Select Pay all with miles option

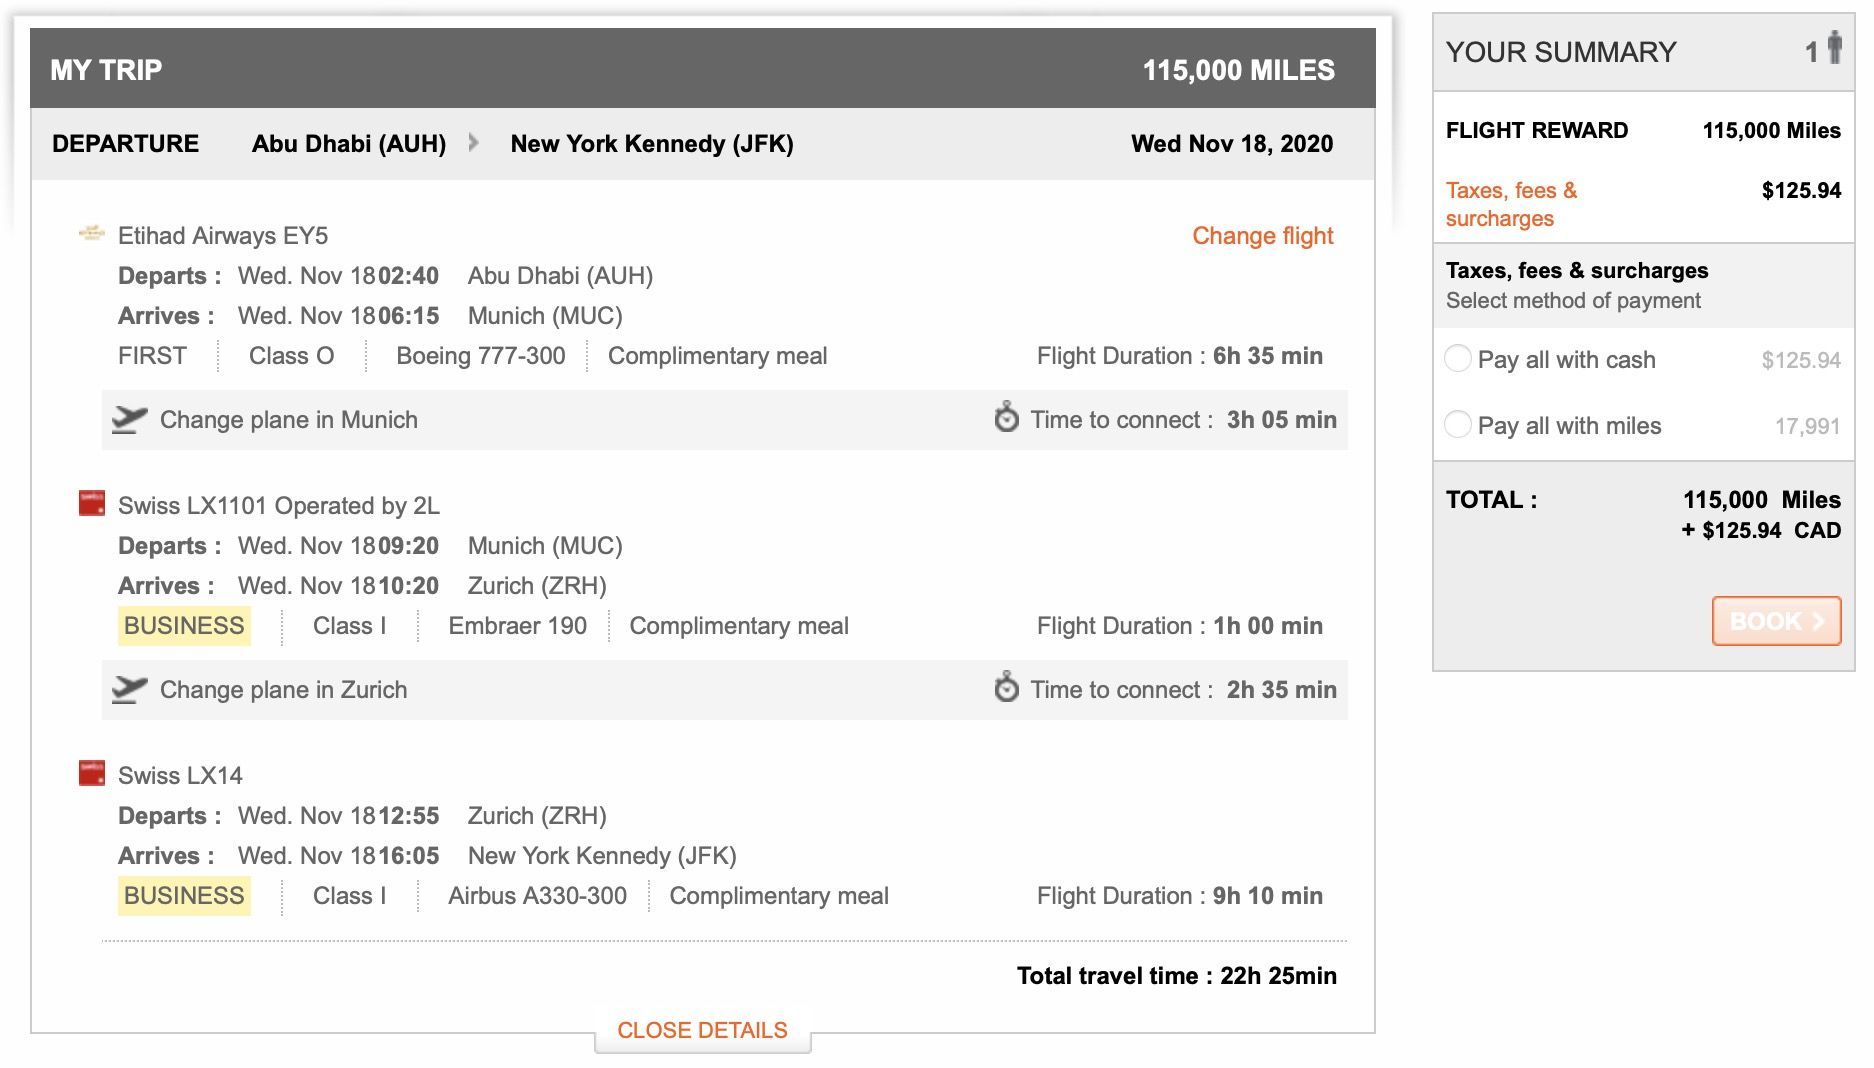pyautogui.click(x=1458, y=424)
